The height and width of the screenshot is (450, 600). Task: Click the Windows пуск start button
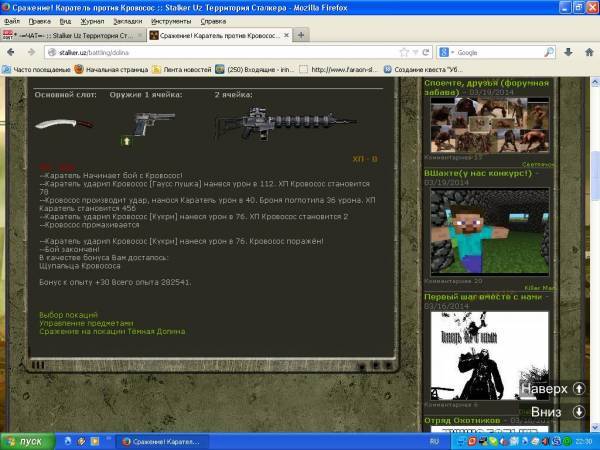point(24,440)
